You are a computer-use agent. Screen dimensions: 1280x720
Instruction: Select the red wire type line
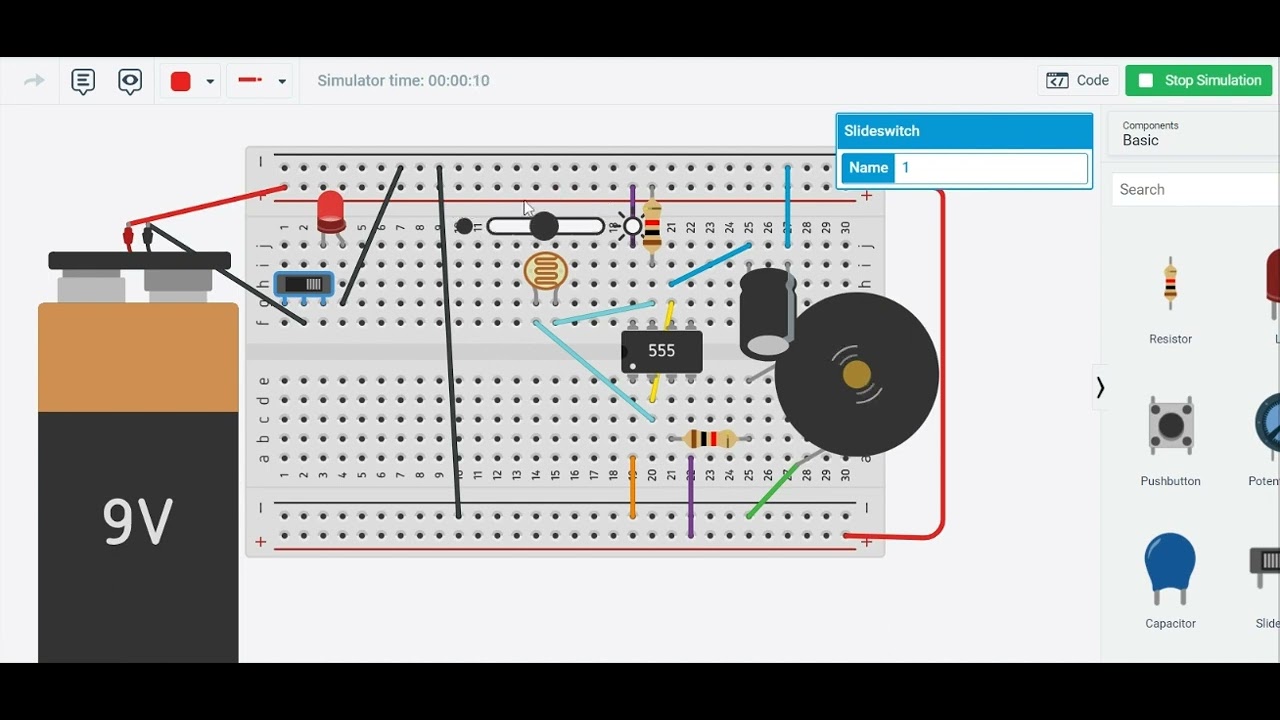pyautogui.click(x=250, y=80)
